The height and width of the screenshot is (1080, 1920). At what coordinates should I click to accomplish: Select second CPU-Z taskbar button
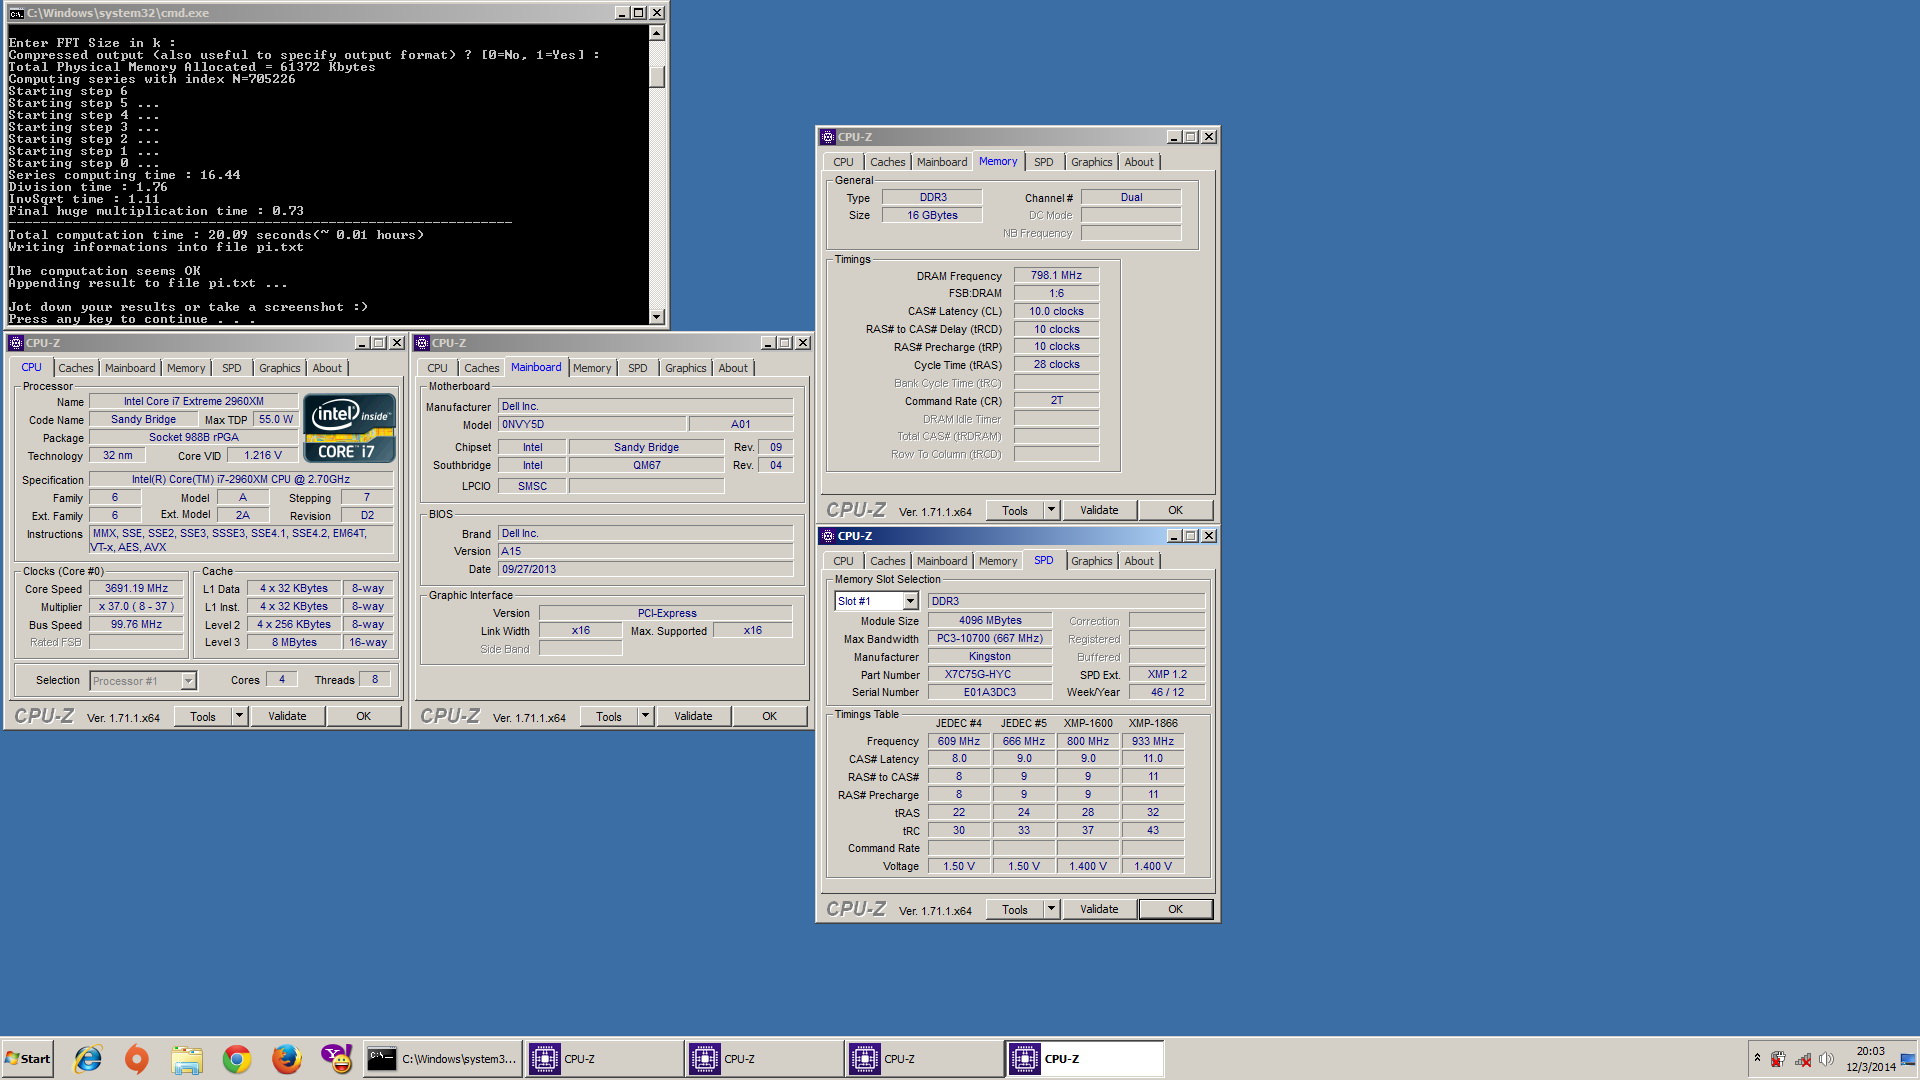(764, 1059)
